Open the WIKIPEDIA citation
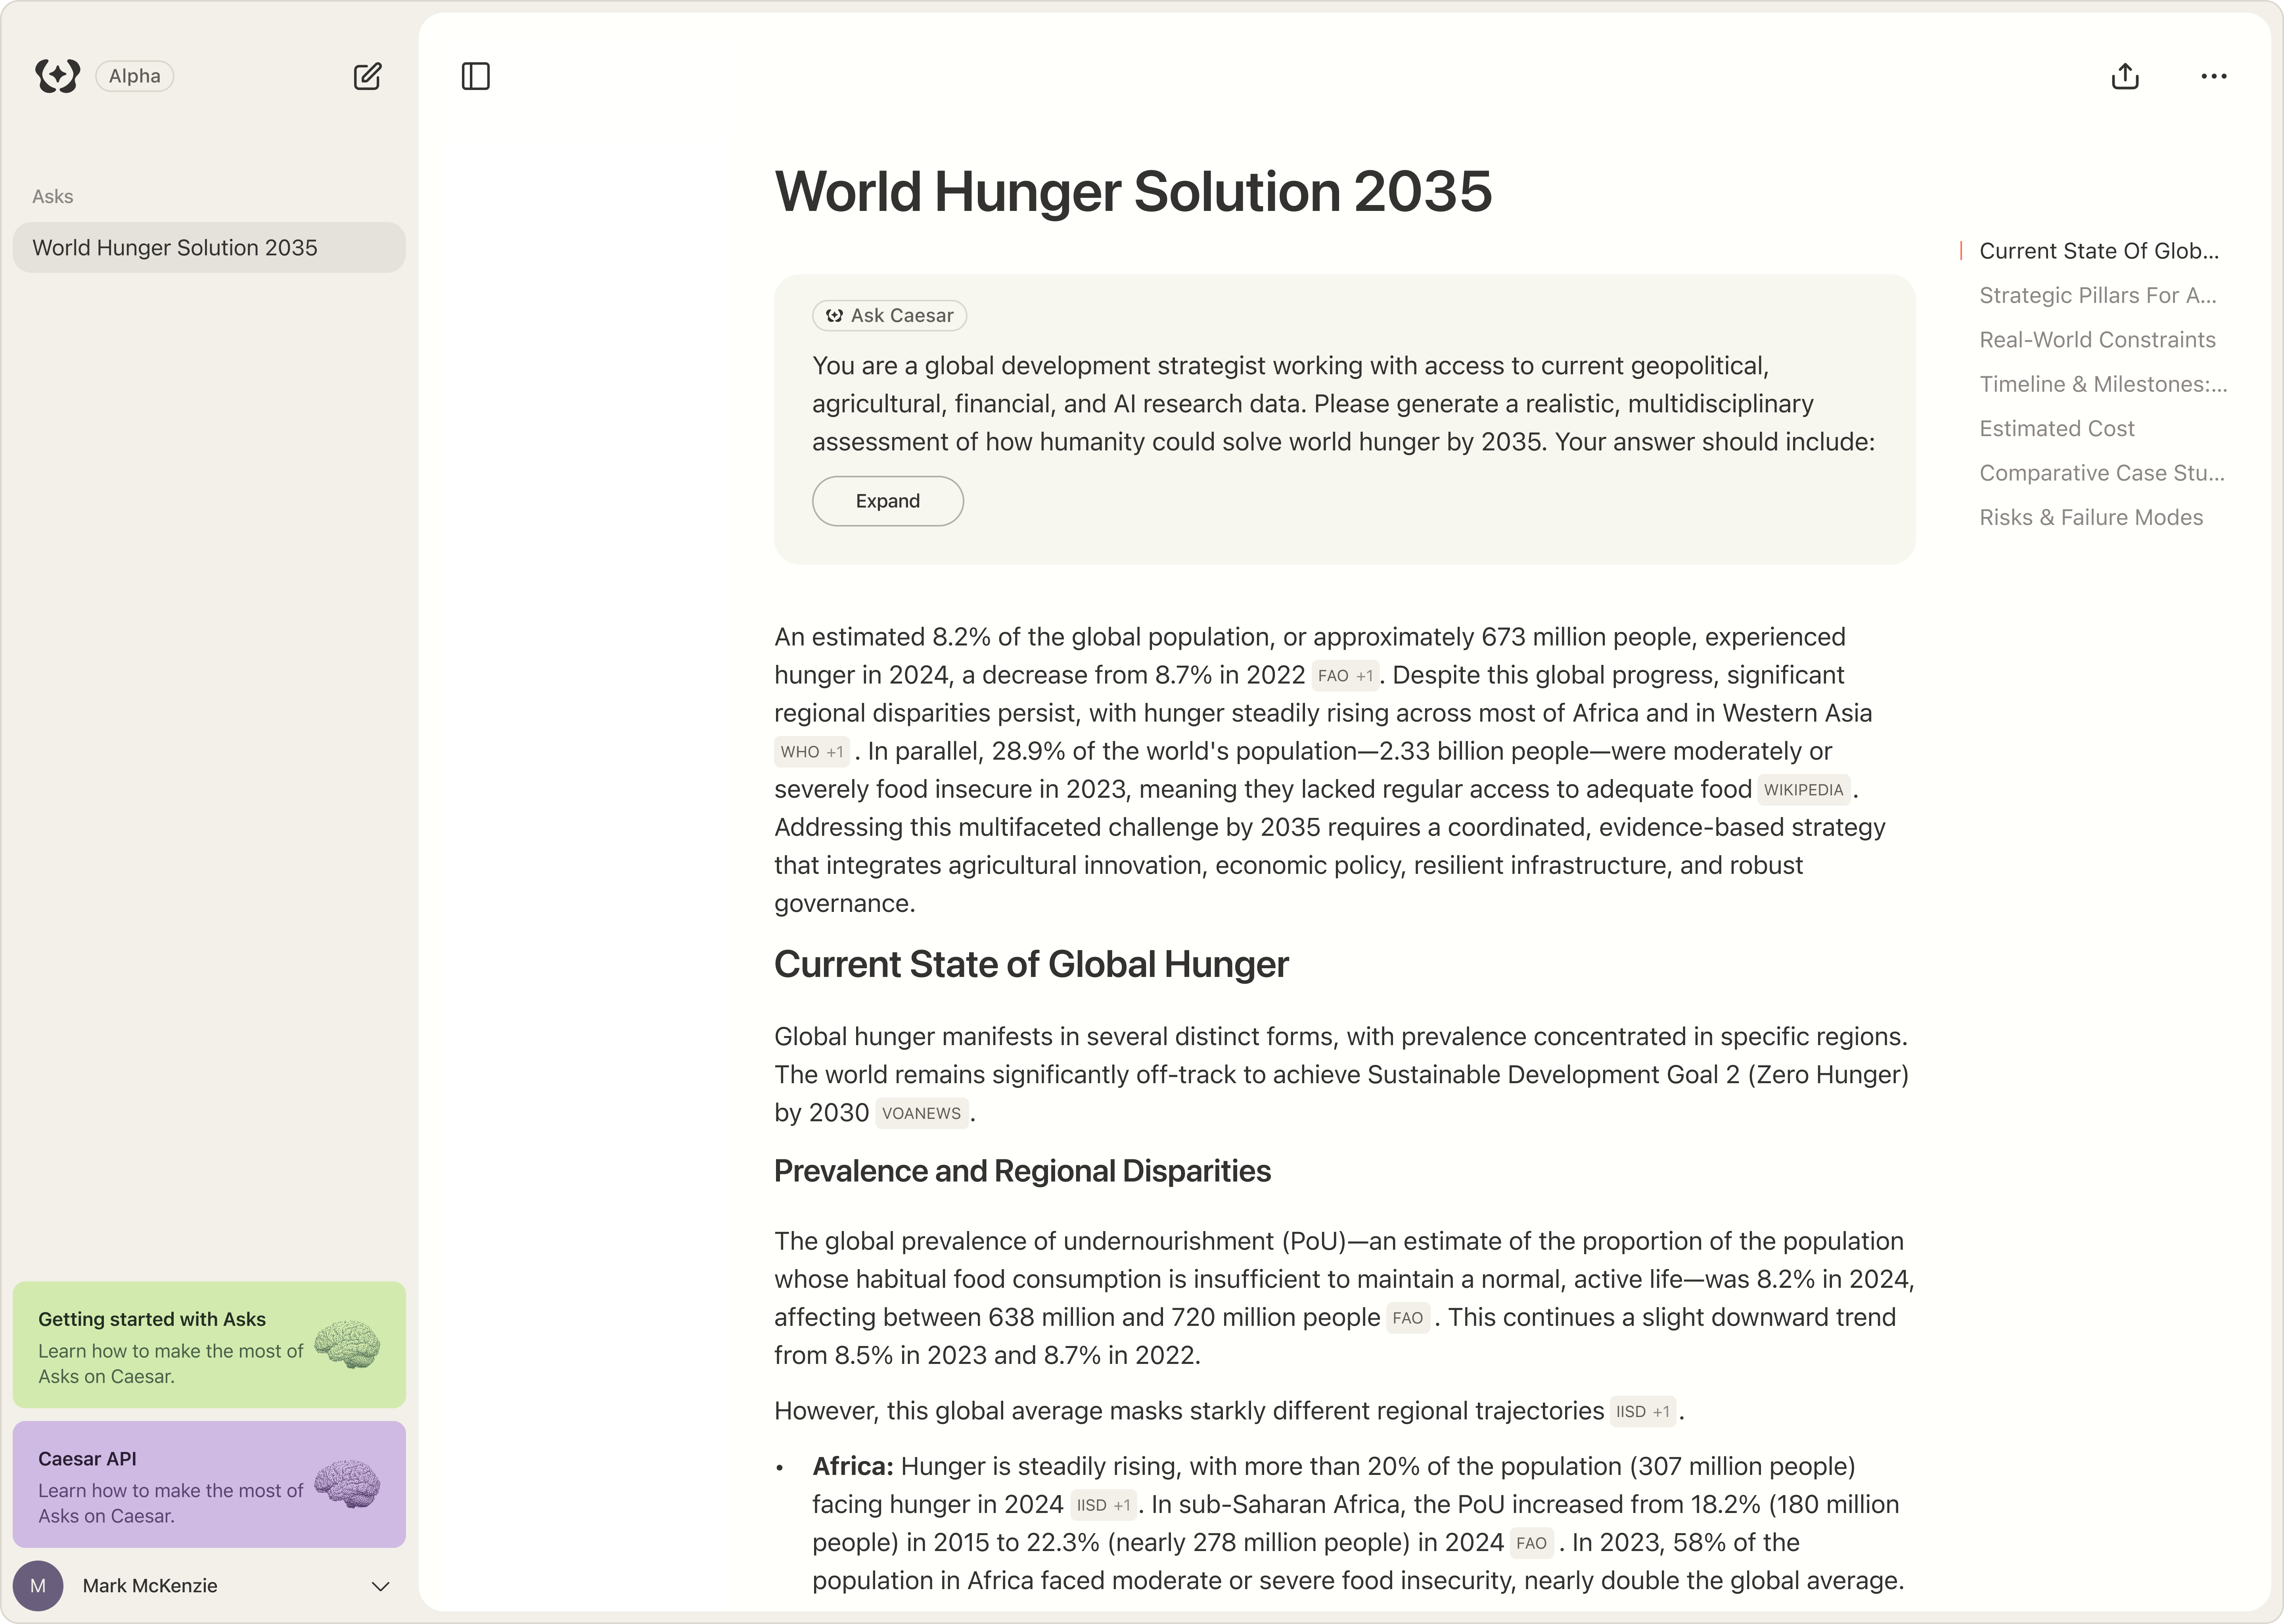The width and height of the screenshot is (2284, 1624). pos(1803,790)
